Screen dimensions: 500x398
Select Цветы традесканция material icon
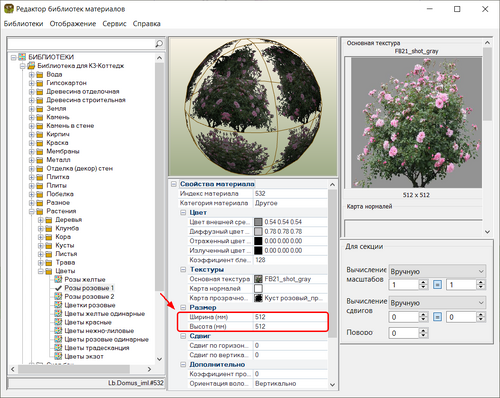(x=58, y=348)
